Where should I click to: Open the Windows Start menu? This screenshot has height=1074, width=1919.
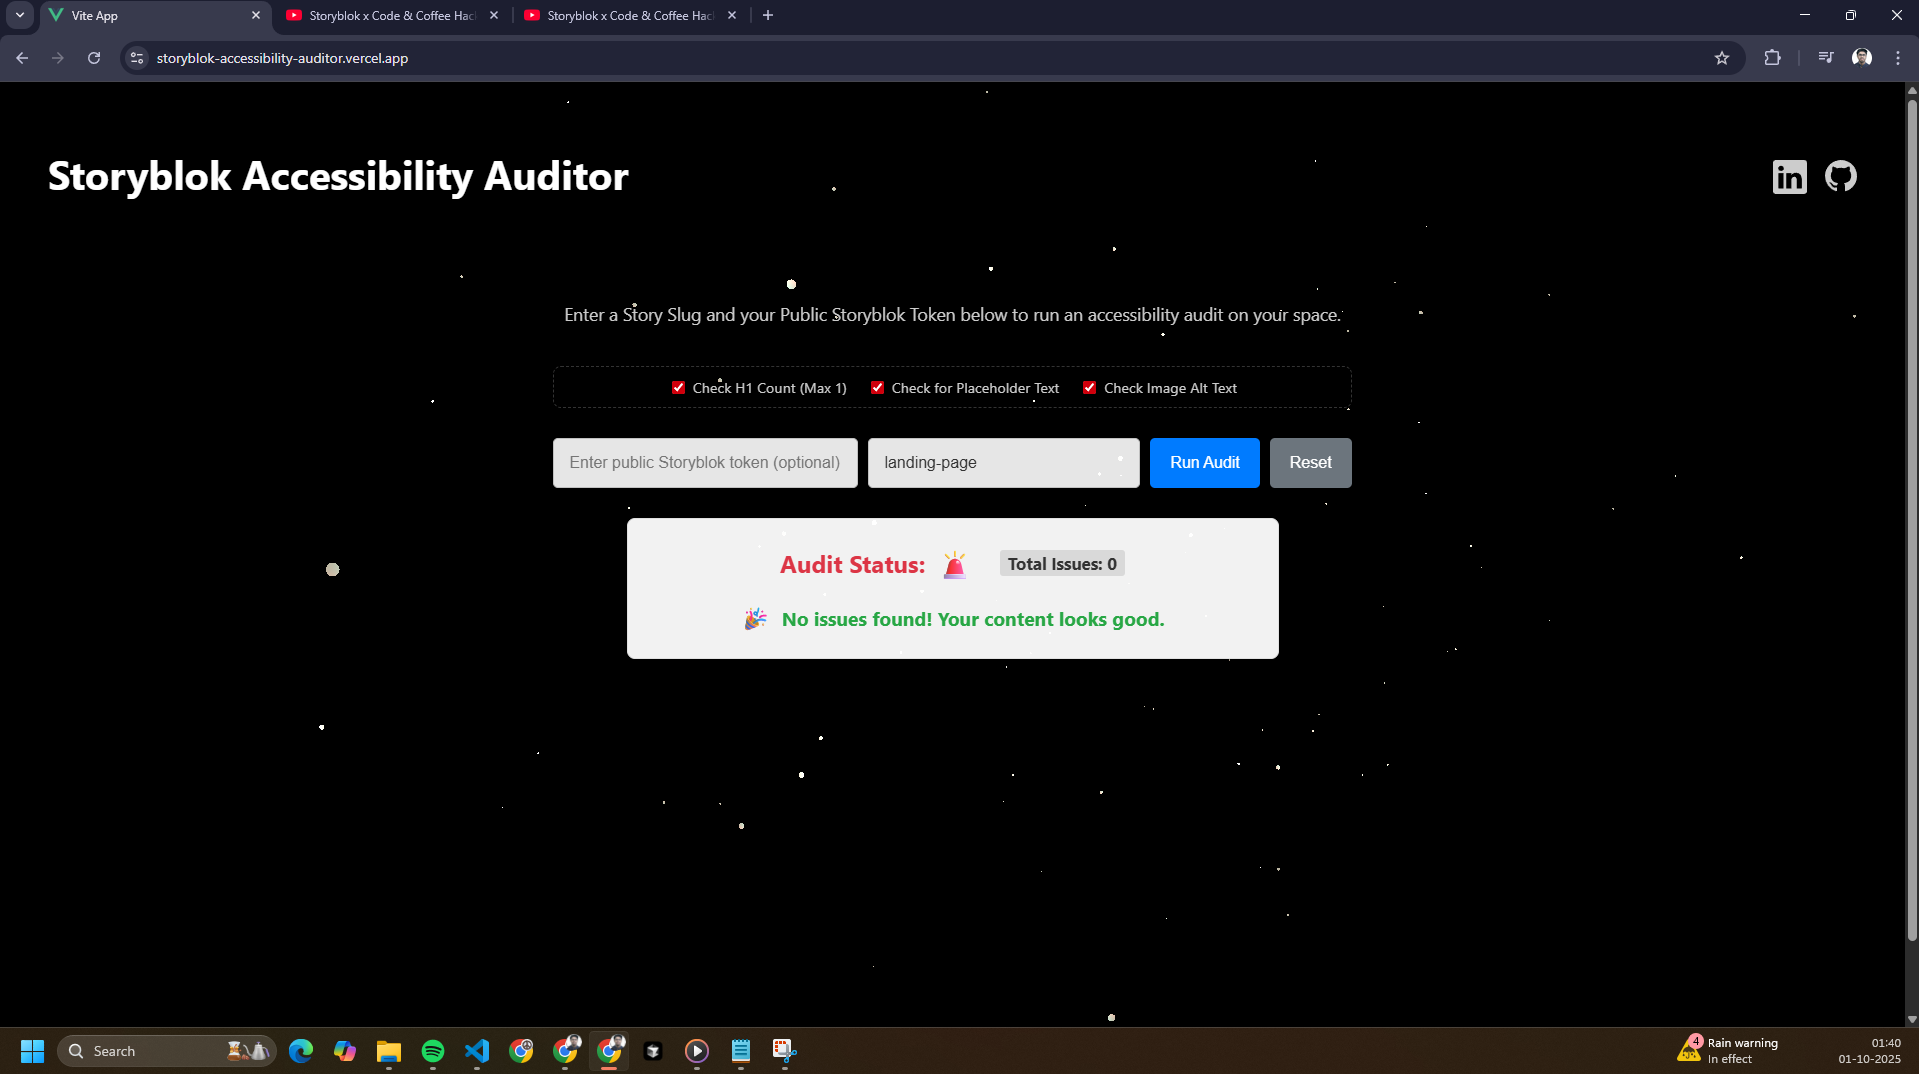[32, 1051]
